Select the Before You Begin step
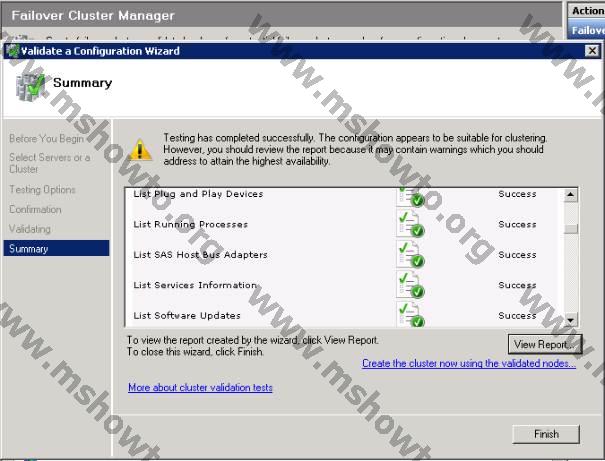The image size is (605, 461). pyautogui.click(x=46, y=138)
